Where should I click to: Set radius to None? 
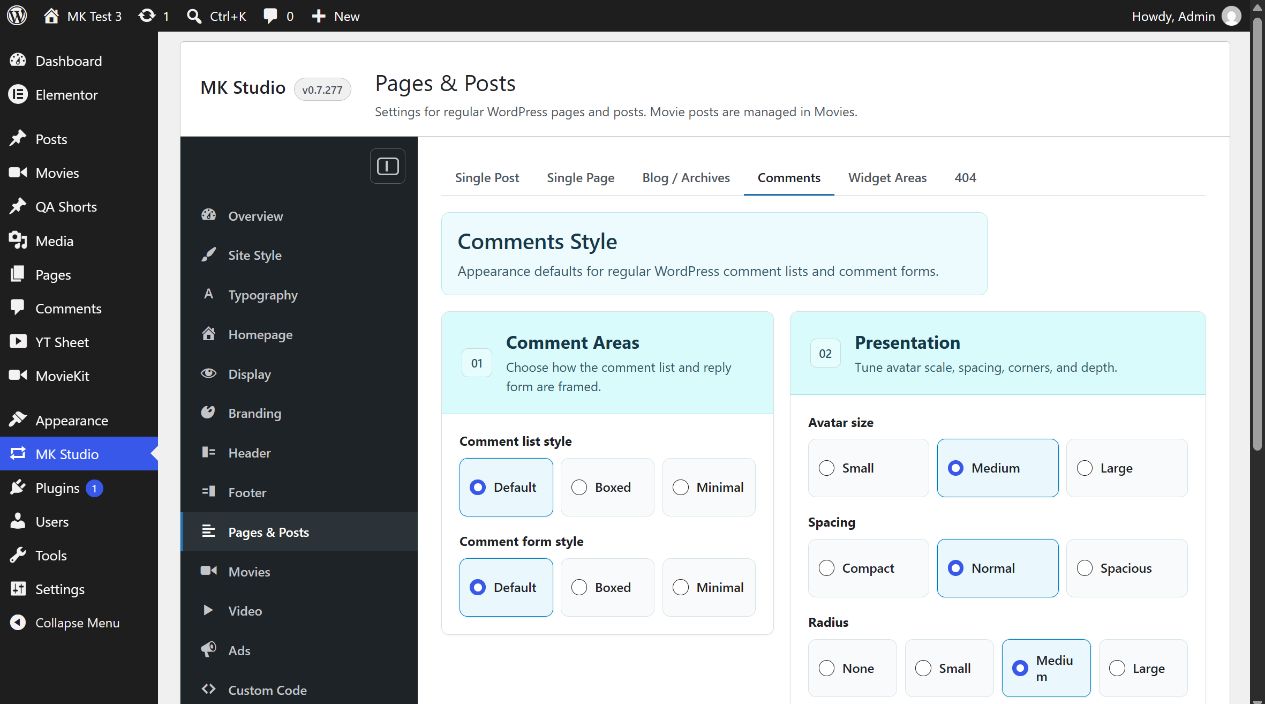(853, 668)
